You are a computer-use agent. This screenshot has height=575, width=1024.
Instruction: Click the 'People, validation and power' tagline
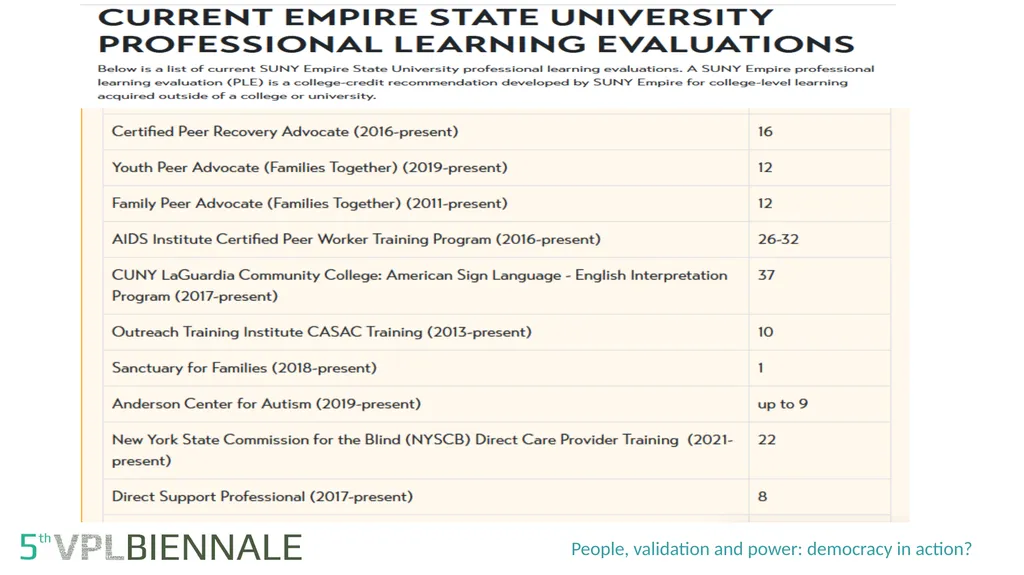point(771,549)
